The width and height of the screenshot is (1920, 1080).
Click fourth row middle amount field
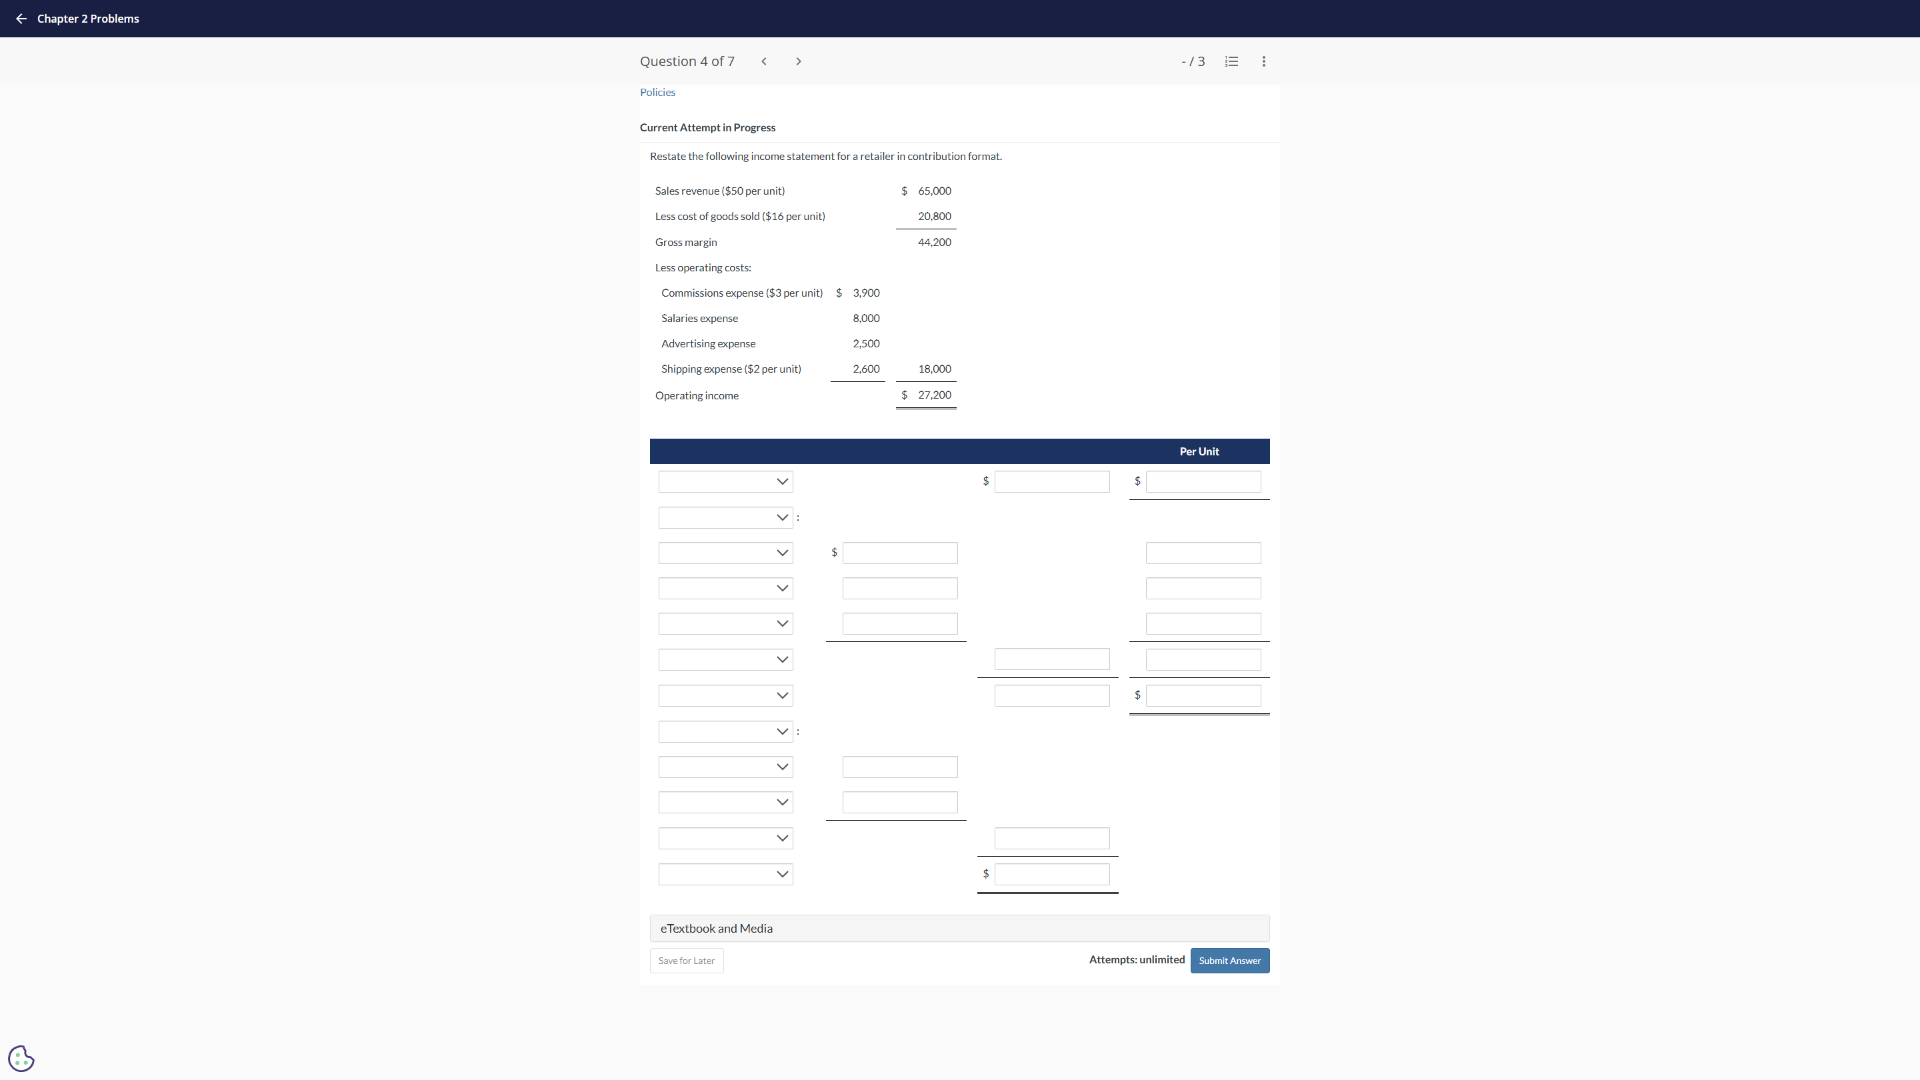click(x=900, y=589)
